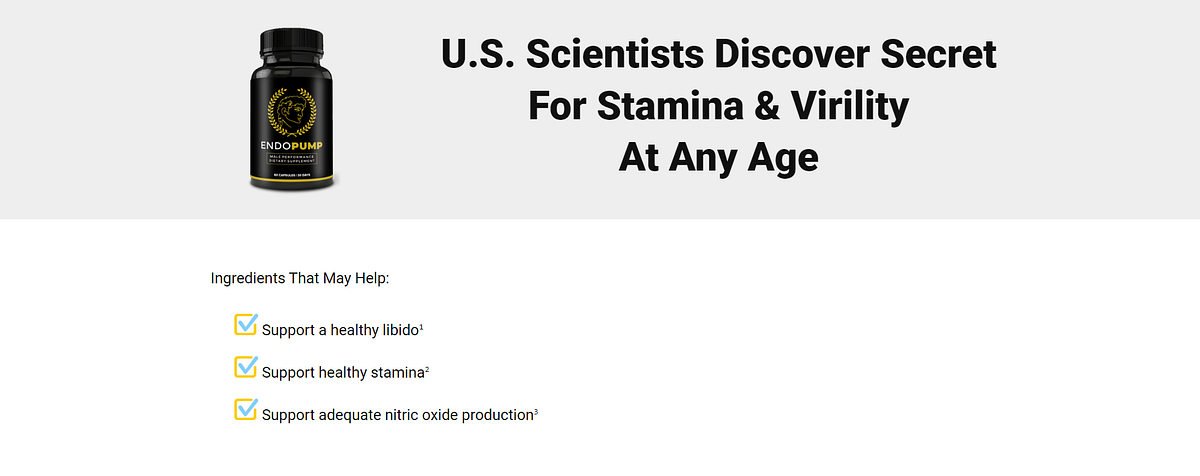Click headline line 'At Any Age'
Image resolution: width=1200 pixels, height=476 pixels.
pos(719,157)
